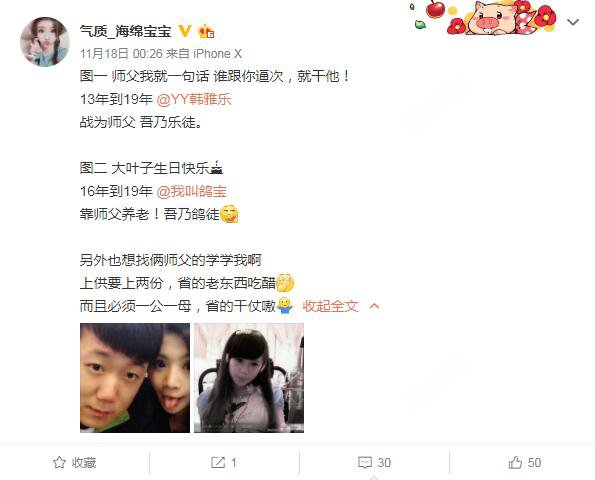595x480 pixels.
Task: Open the poster's round avatar
Action: tap(45, 42)
